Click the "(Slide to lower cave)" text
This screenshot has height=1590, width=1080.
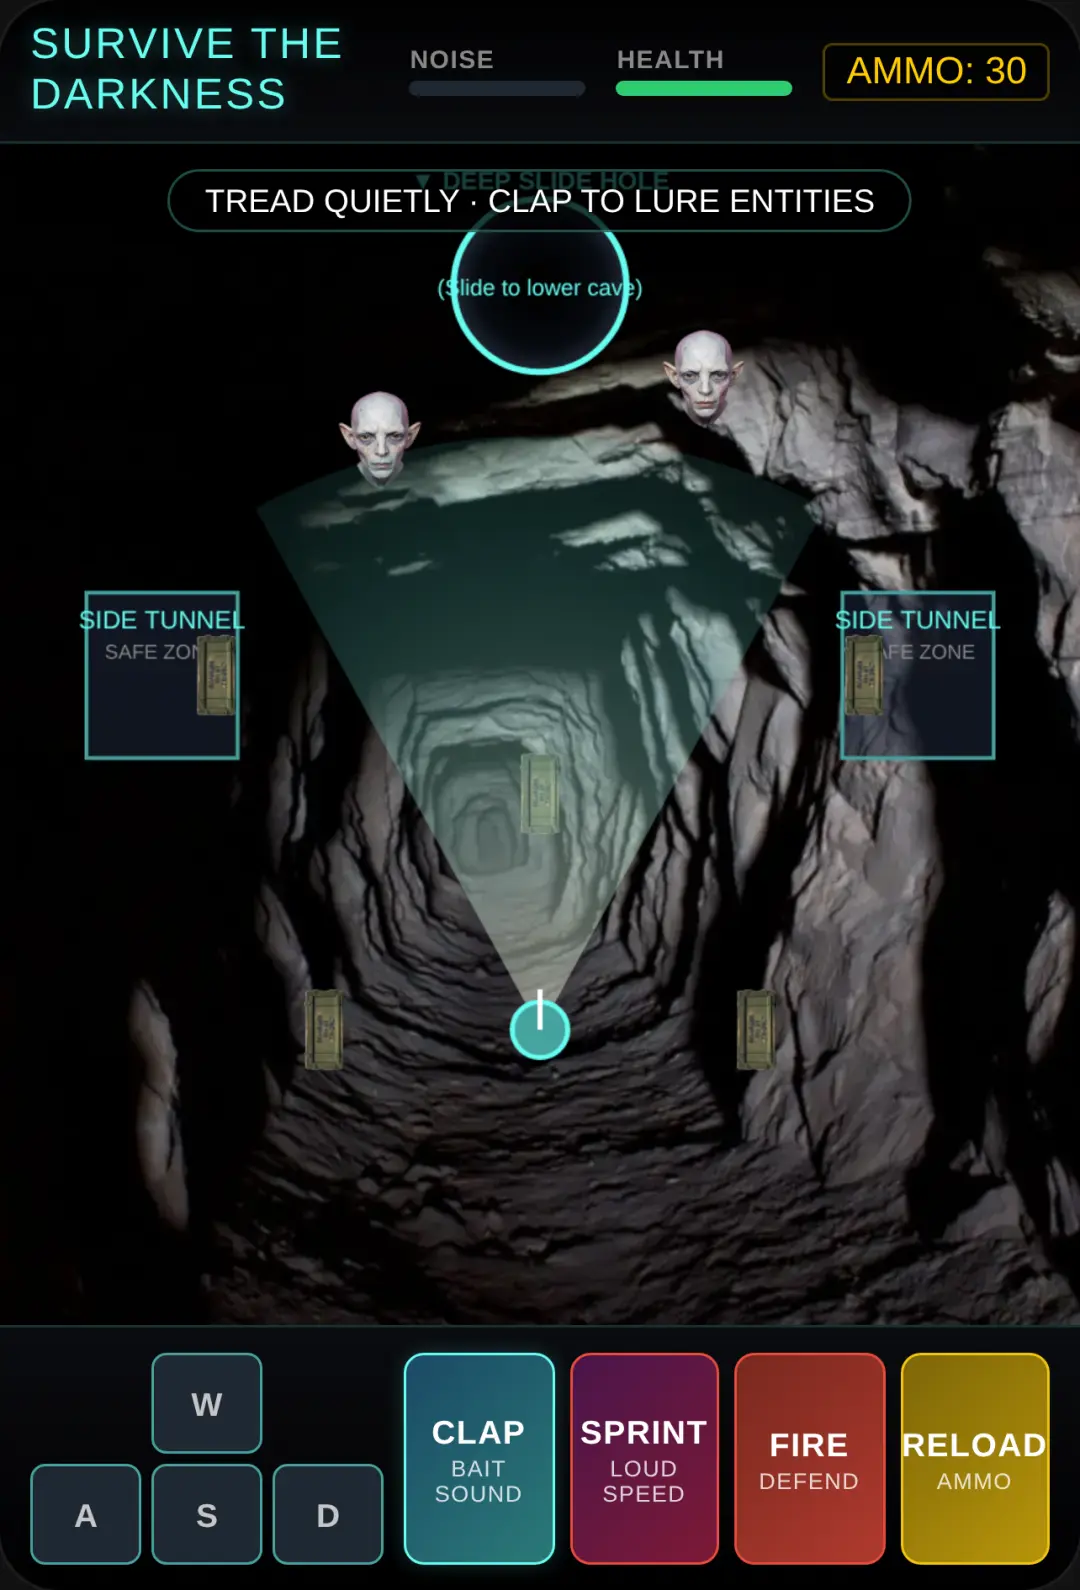point(540,288)
